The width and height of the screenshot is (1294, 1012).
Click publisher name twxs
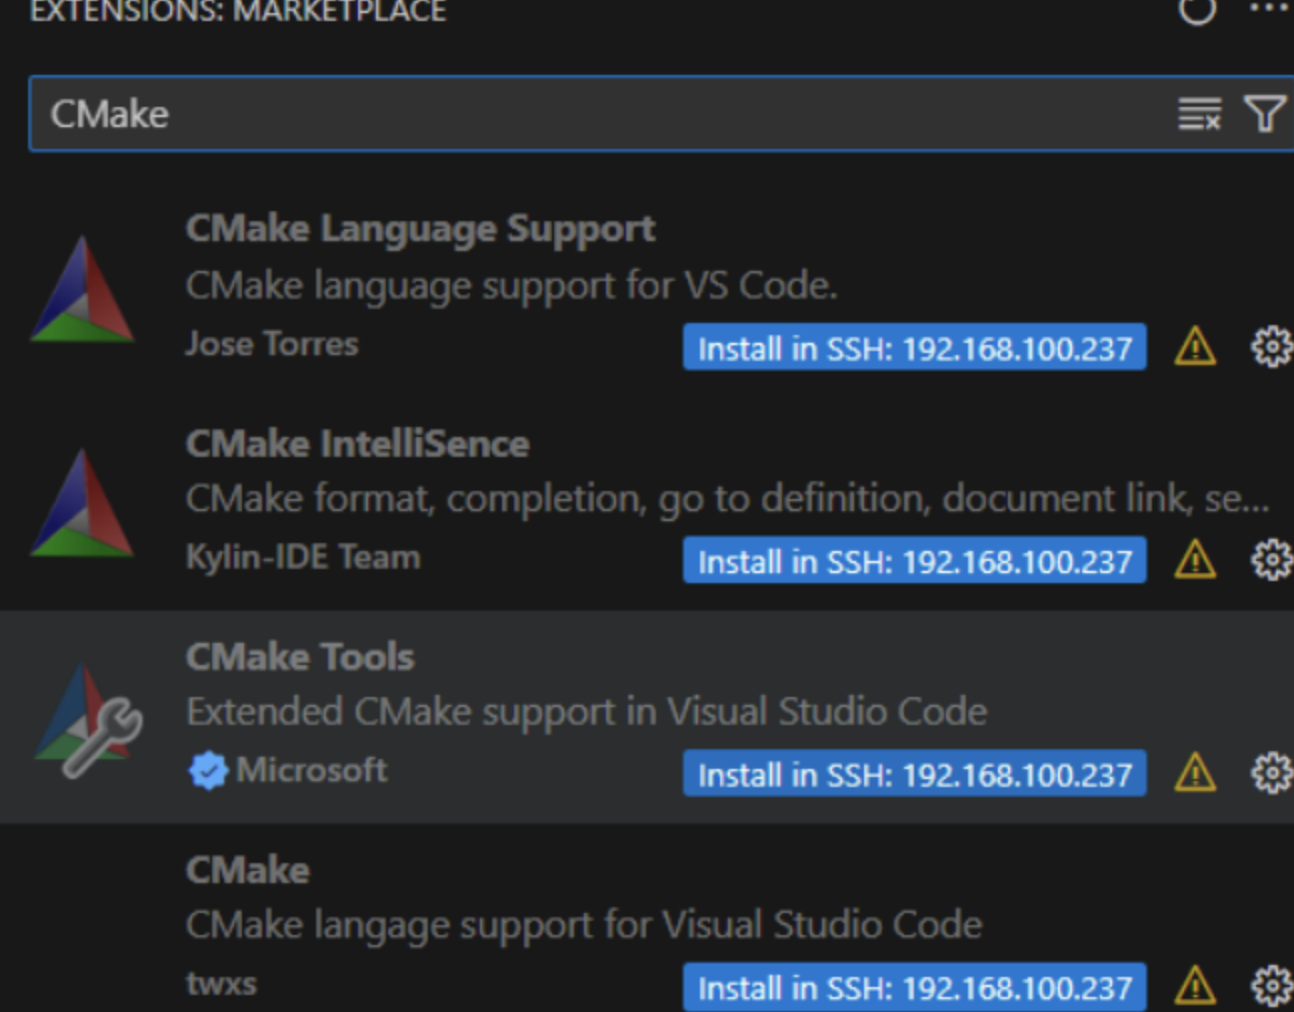click(221, 983)
